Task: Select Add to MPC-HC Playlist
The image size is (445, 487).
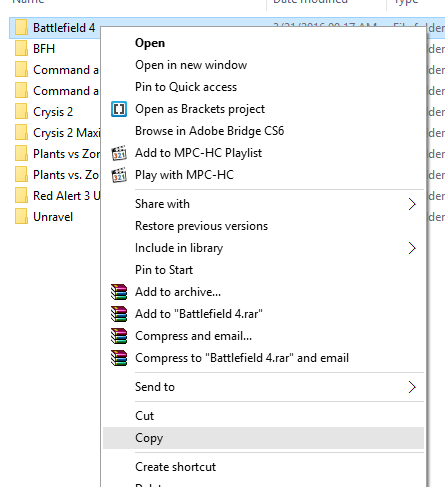Action: (263, 153)
